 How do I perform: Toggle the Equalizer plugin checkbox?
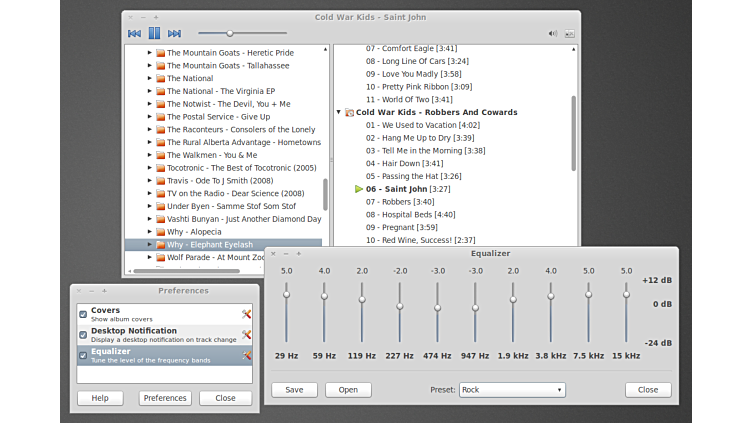pyautogui.click(x=83, y=355)
